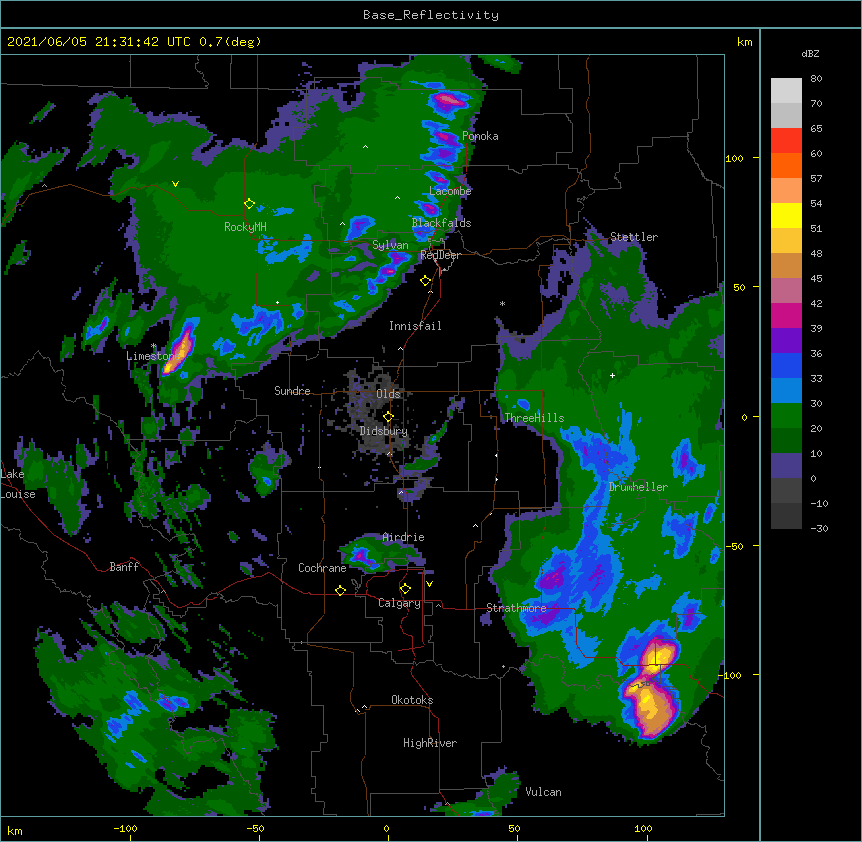
Task: Click the Ponoka city label
Action: coord(480,136)
